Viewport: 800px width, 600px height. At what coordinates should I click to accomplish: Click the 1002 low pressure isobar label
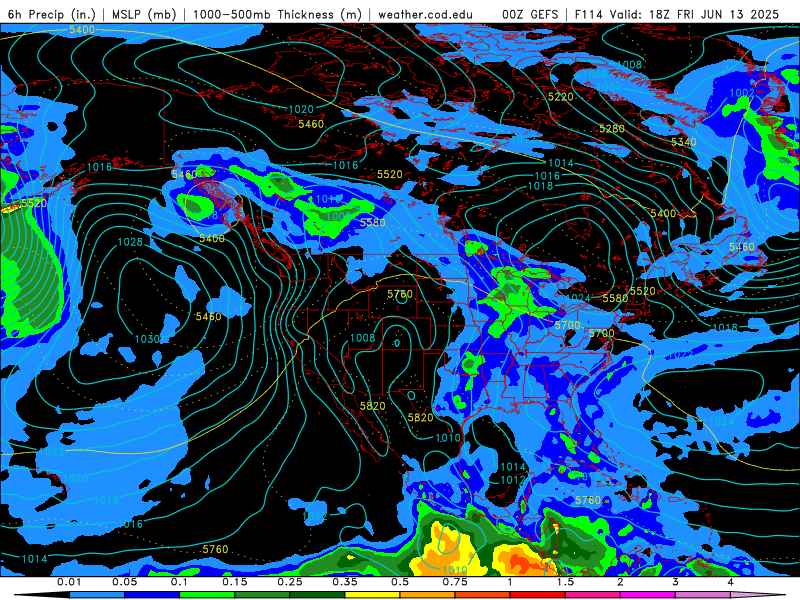(742, 93)
